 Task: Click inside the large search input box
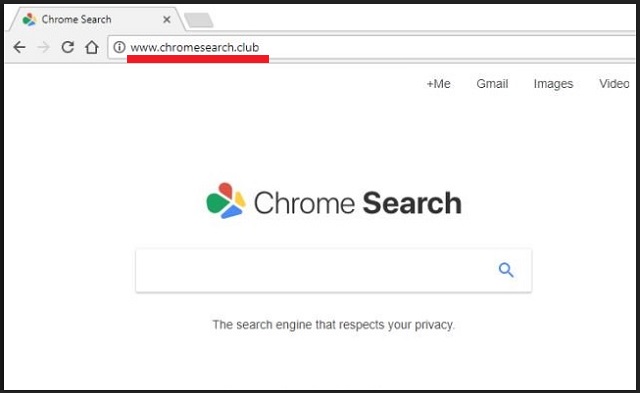[314, 270]
